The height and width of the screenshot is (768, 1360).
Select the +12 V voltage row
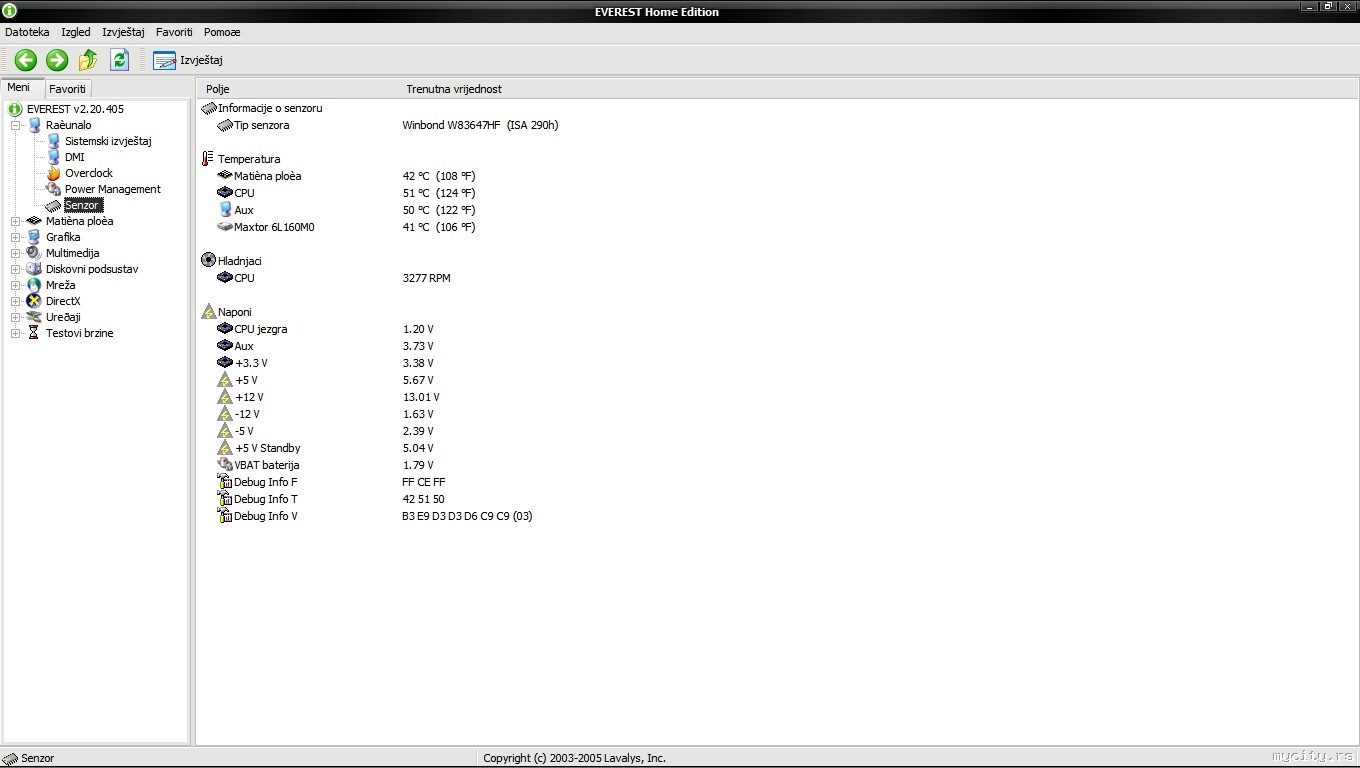coord(328,397)
